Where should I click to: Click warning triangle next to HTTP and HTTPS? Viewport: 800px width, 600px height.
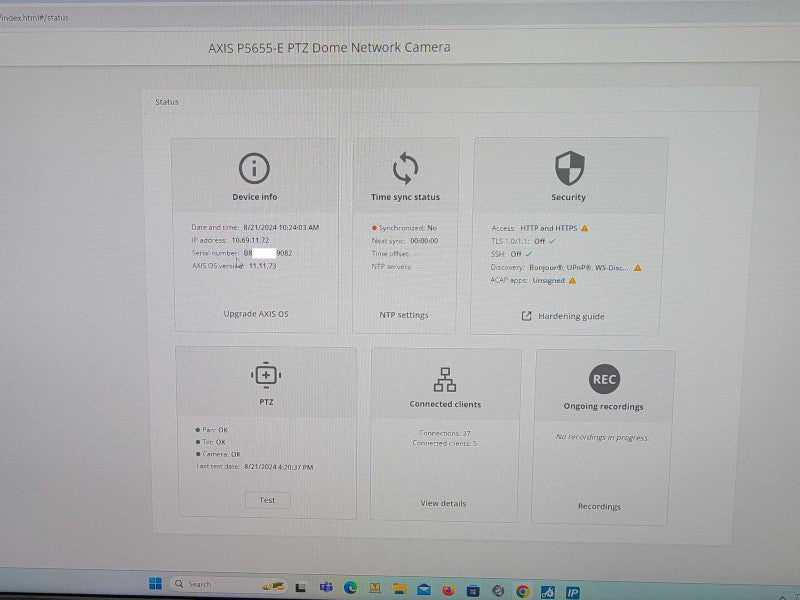click(x=585, y=228)
